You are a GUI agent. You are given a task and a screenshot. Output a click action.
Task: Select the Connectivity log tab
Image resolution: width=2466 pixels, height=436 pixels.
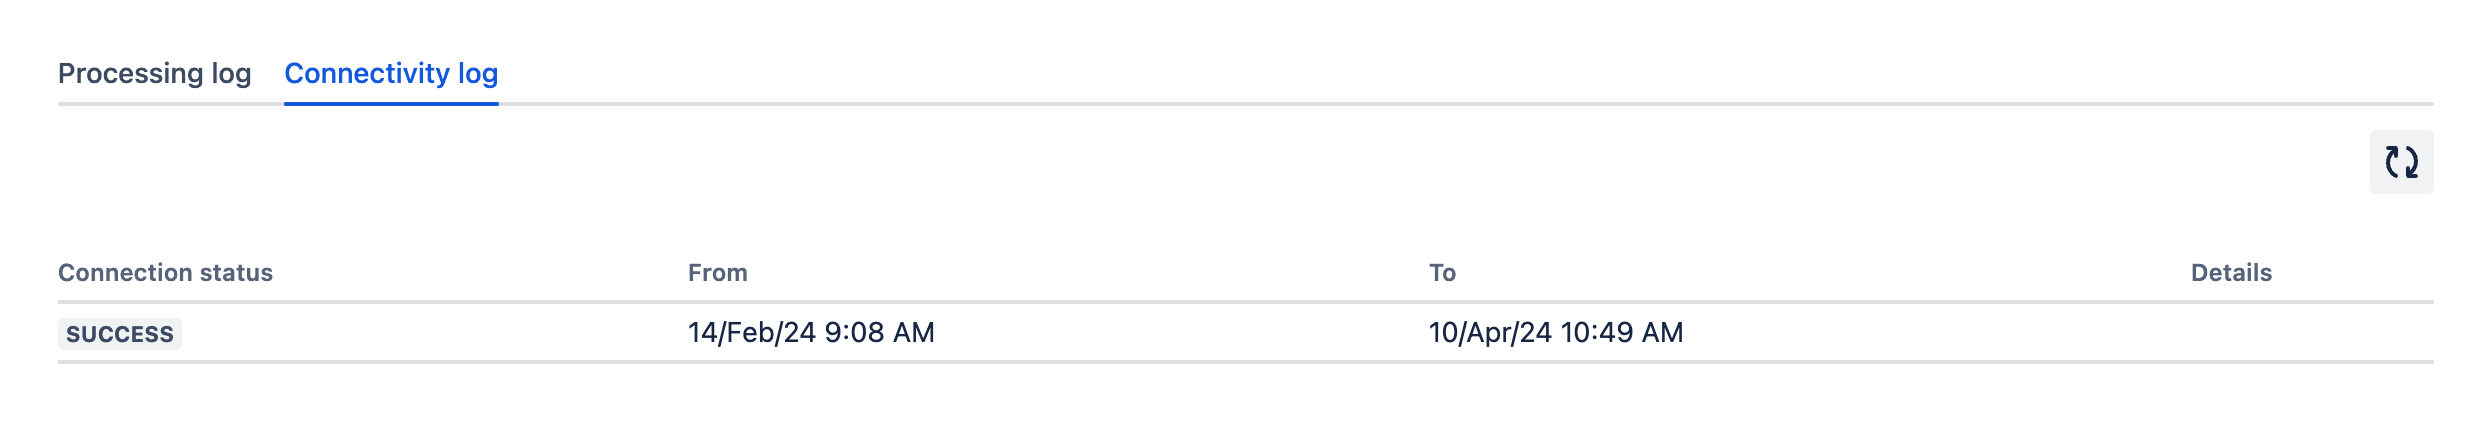point(391,74)
